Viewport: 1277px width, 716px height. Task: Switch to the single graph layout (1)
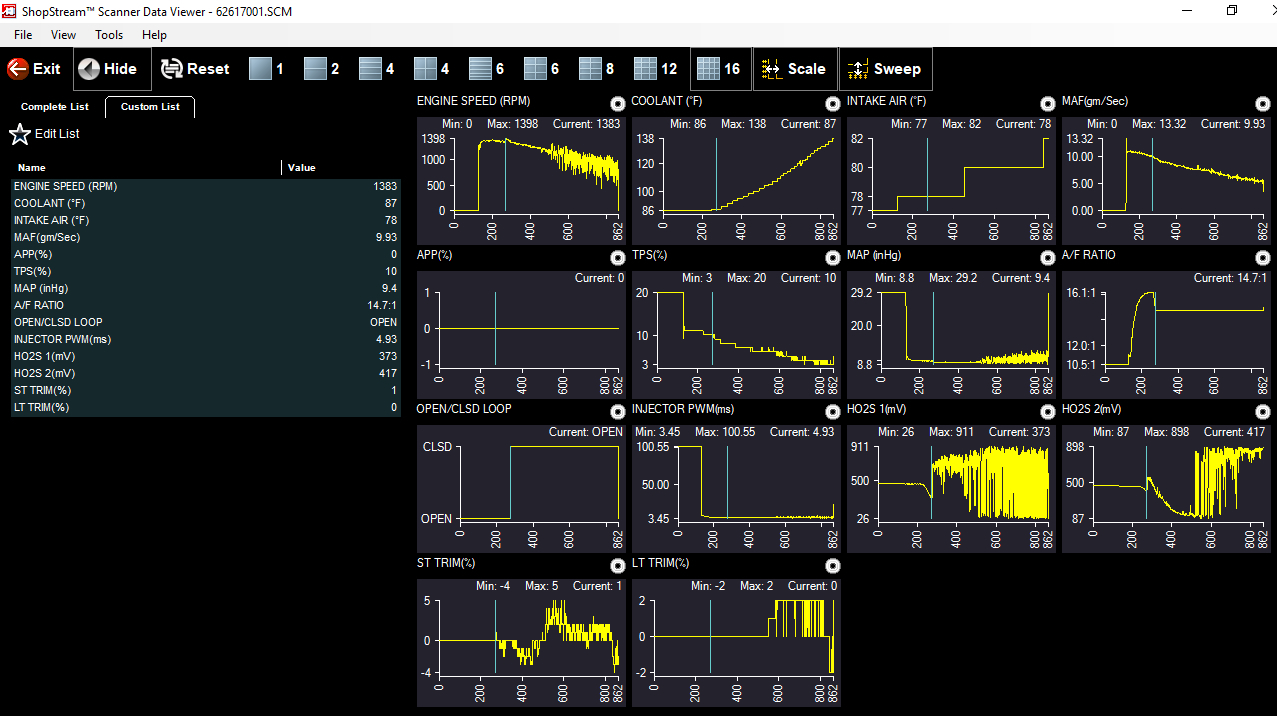261,69
